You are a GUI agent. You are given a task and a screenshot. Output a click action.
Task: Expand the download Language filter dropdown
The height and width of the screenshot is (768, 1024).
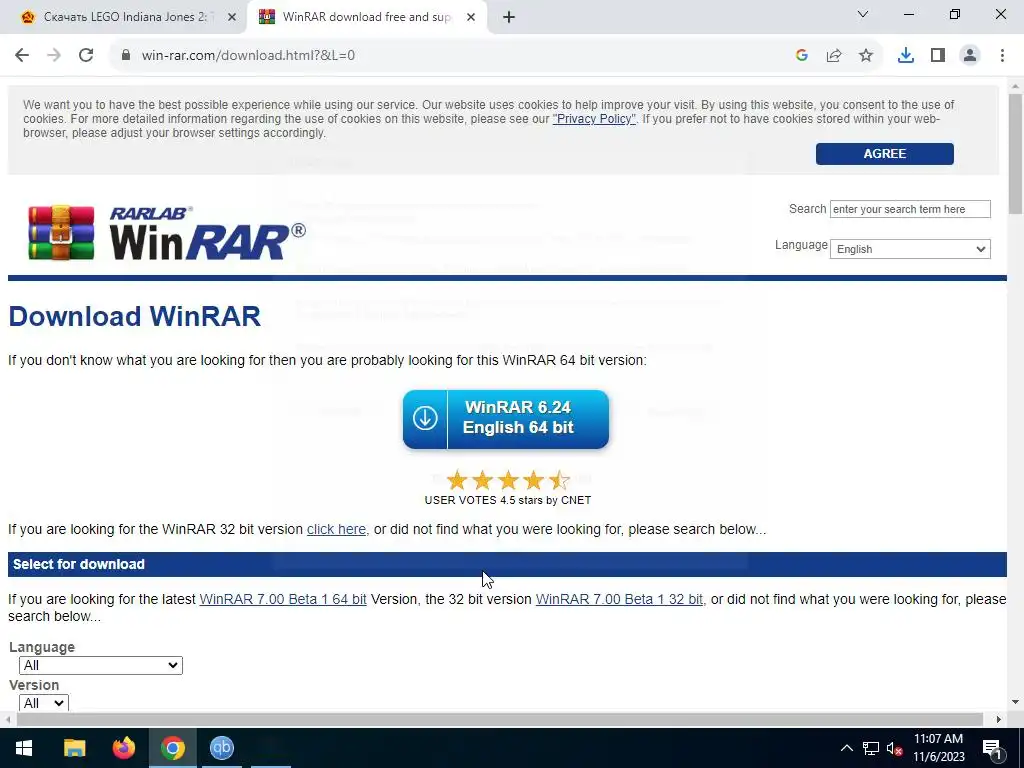click(x=101, y=665)
